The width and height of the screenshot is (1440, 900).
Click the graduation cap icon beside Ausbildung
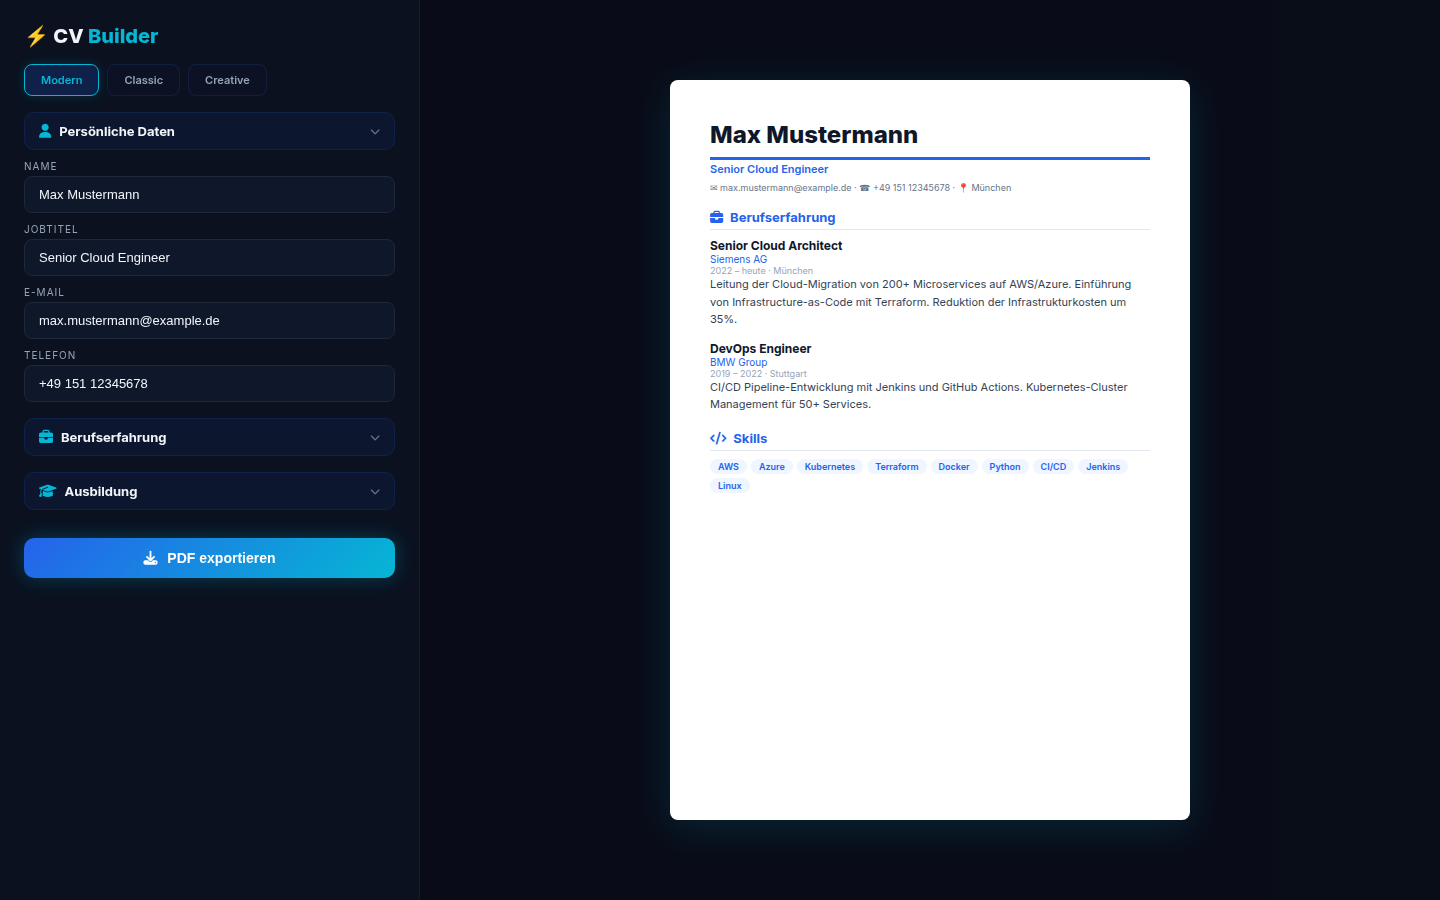coord(46,491)
